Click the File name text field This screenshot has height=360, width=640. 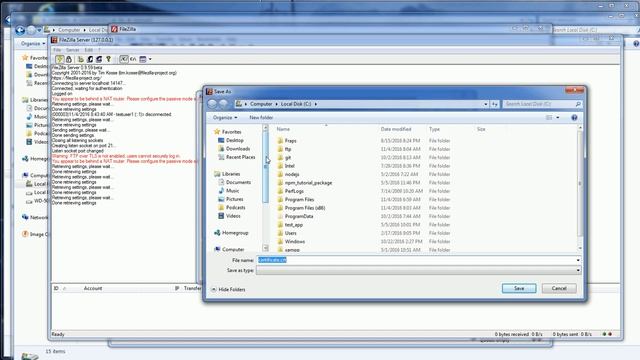click(x=416, y=260)
